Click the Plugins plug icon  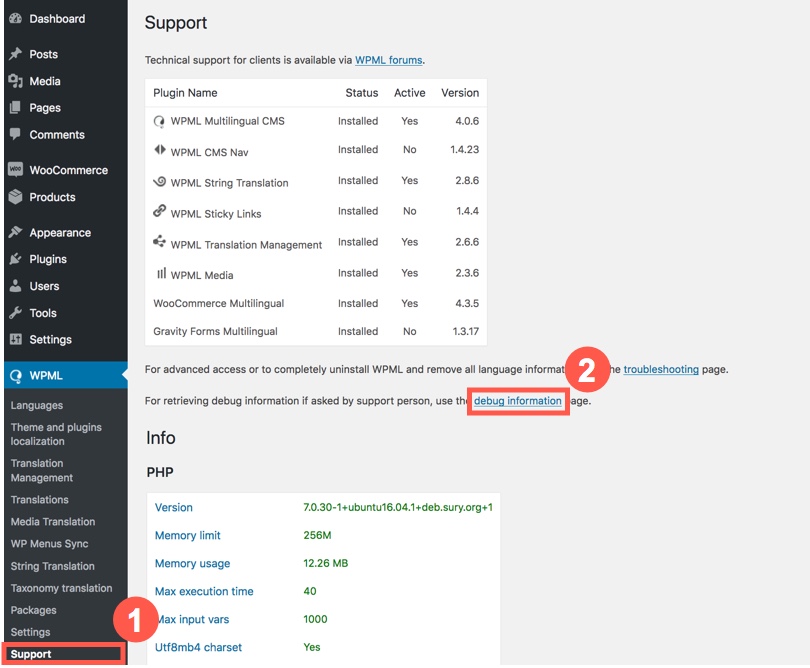point(15,259)
